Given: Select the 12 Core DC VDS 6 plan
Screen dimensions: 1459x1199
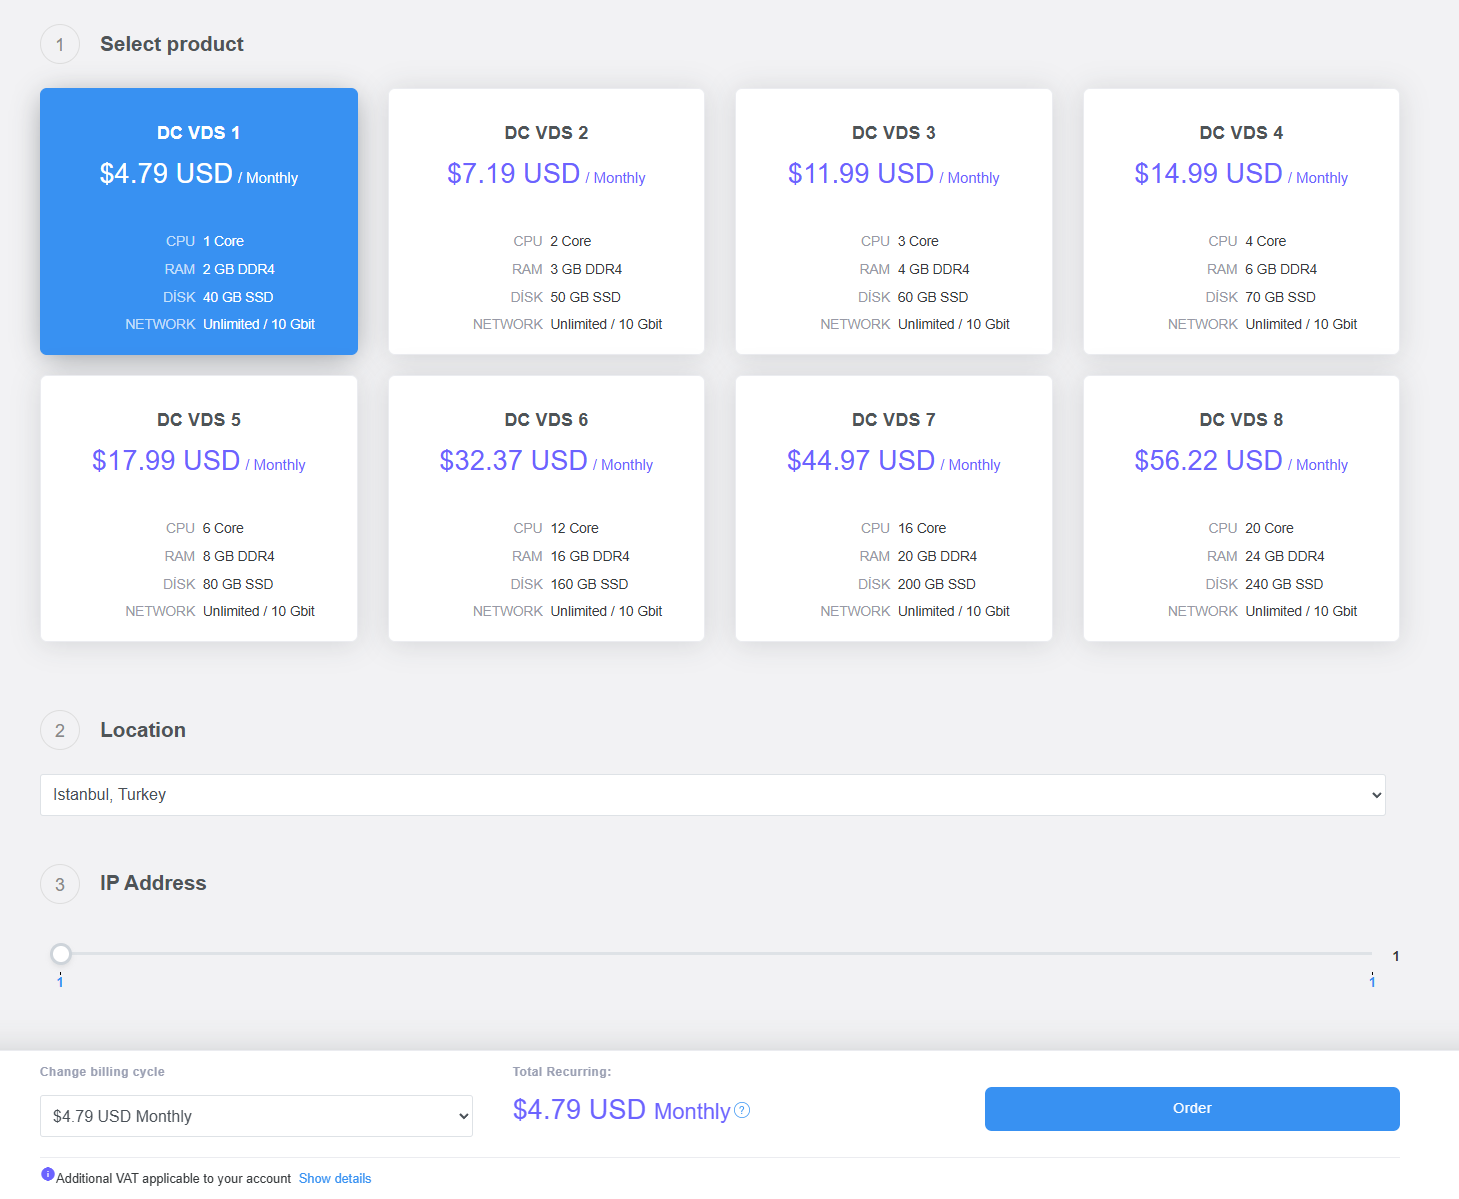Looking at the screenshot, I should (x=546, y=508).
